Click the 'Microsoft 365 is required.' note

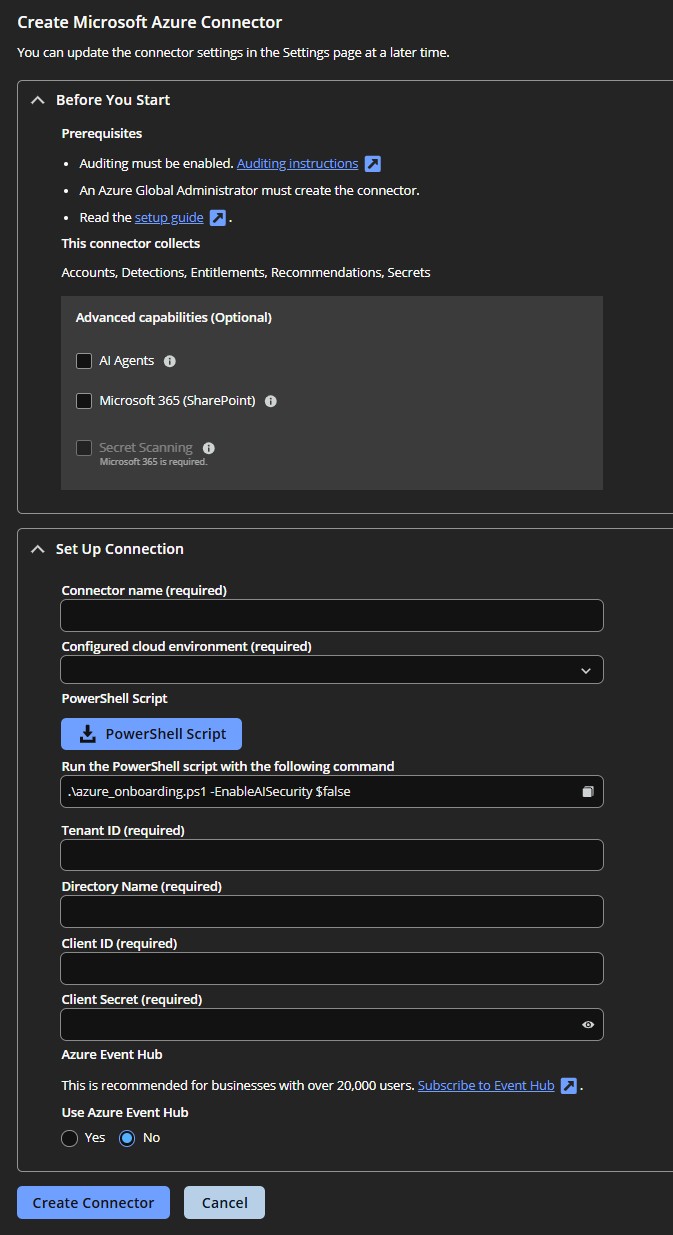coord(153,462)
